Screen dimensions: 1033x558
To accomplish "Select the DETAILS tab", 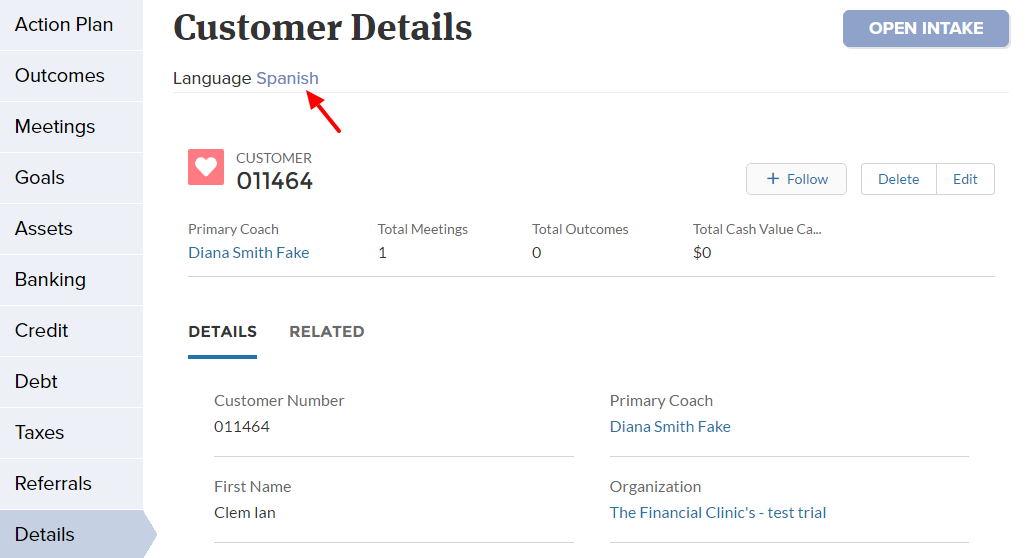I will [x=223, y=331].
